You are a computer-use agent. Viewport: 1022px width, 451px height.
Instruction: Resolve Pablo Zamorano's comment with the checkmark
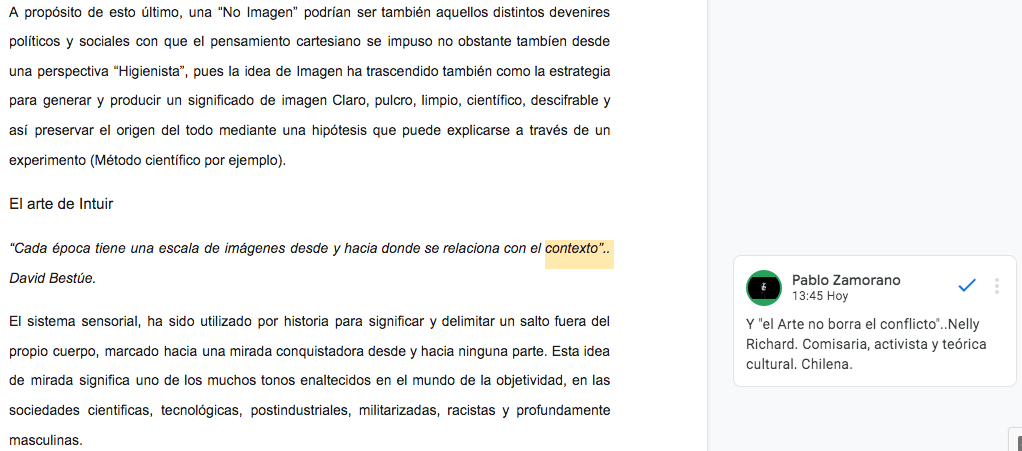click(x=966, y=286)
